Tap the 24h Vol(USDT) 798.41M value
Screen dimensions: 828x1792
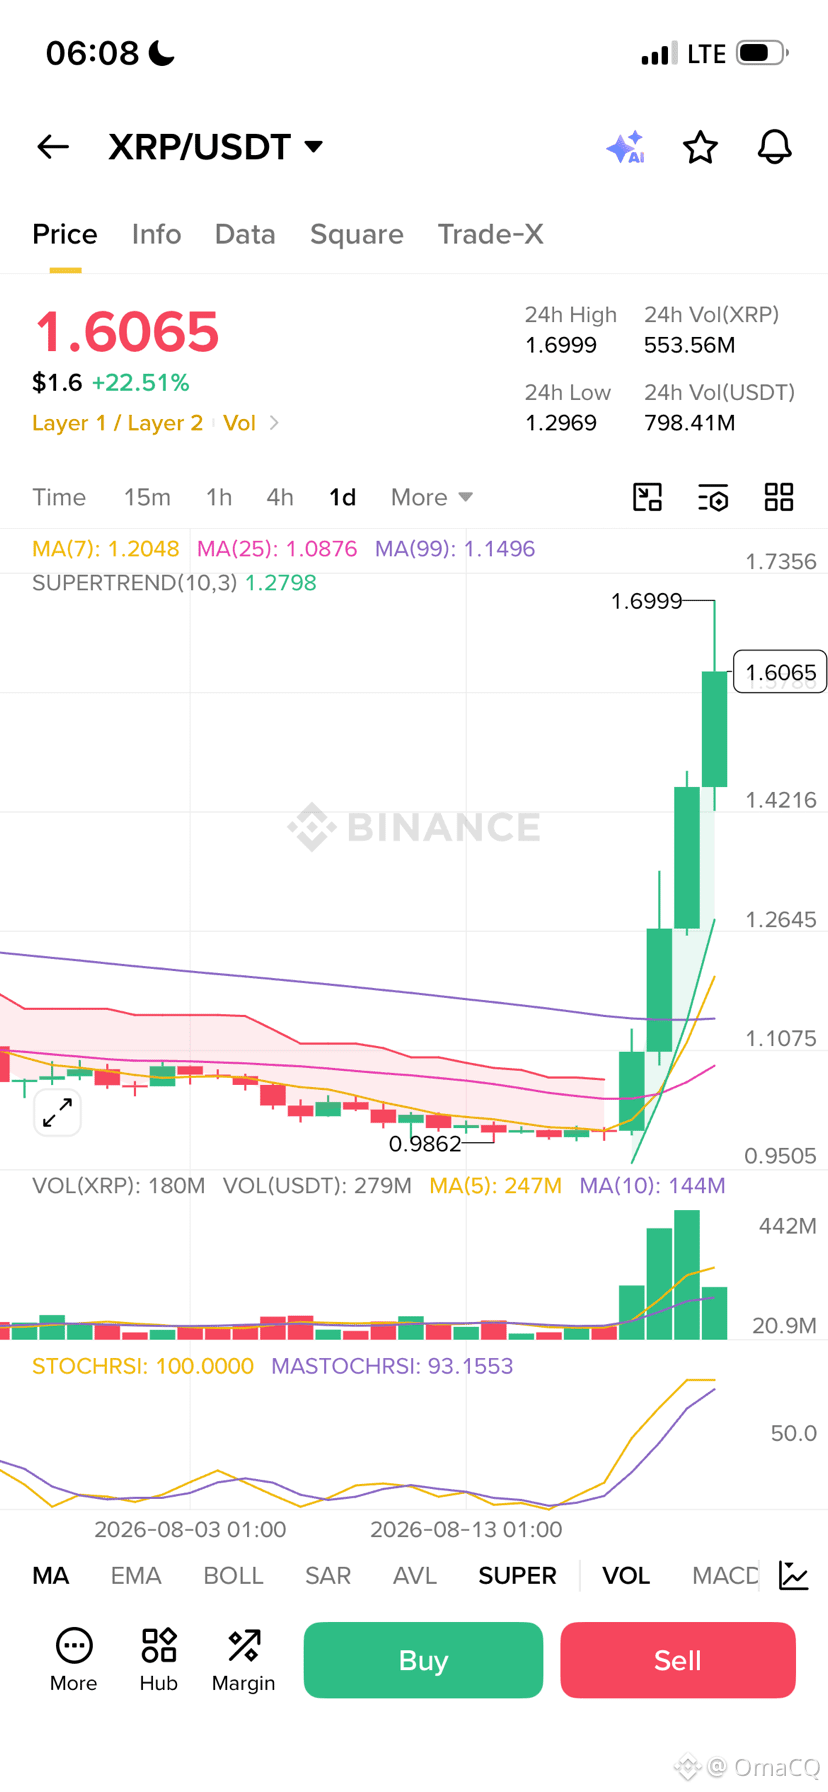[x=690, y=423]
